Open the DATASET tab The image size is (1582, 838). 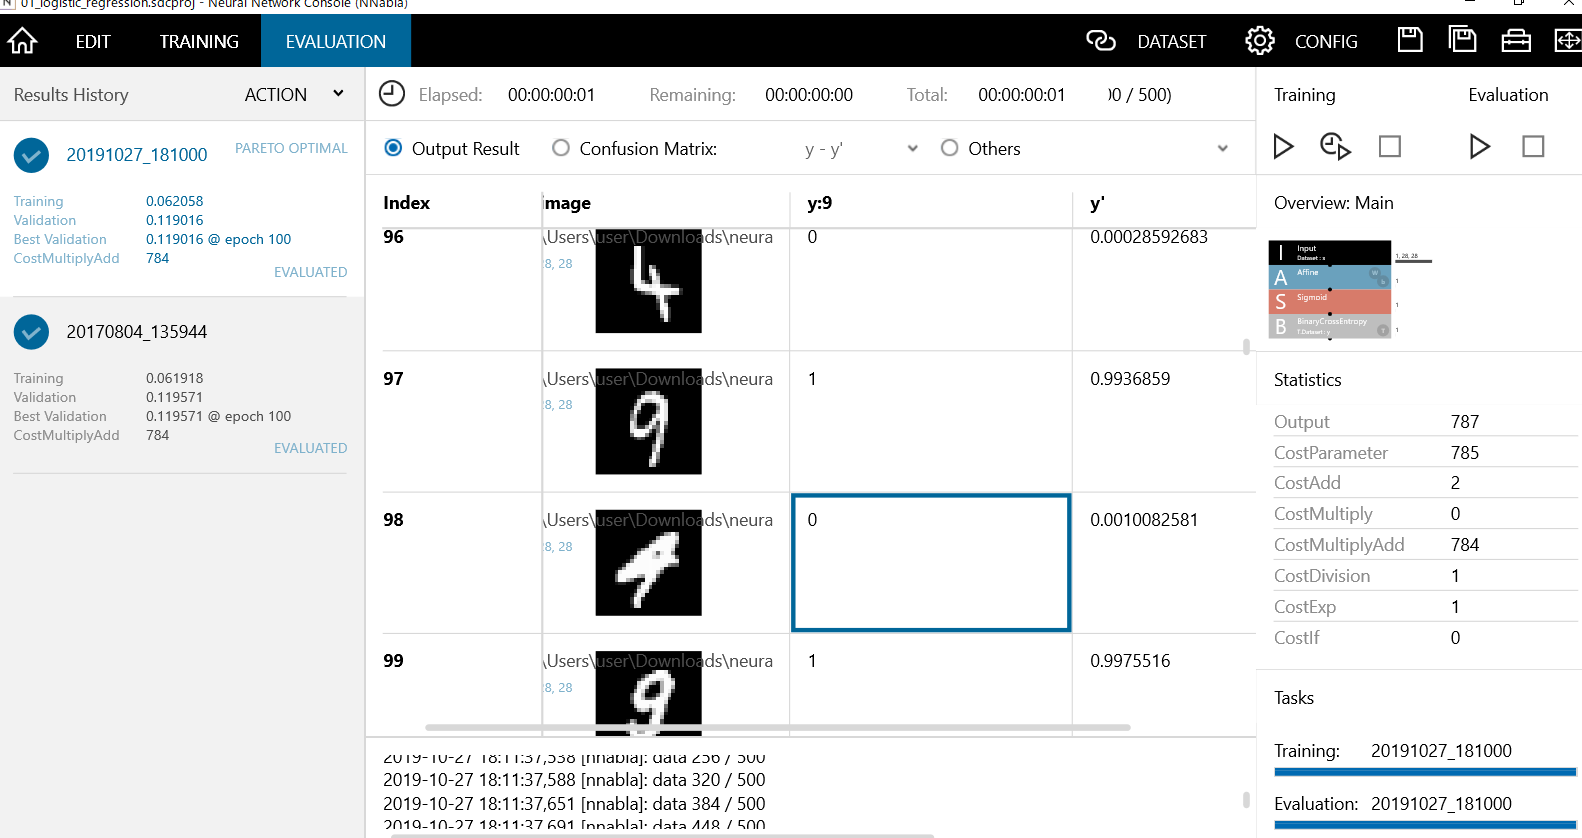click(1171, 41)
